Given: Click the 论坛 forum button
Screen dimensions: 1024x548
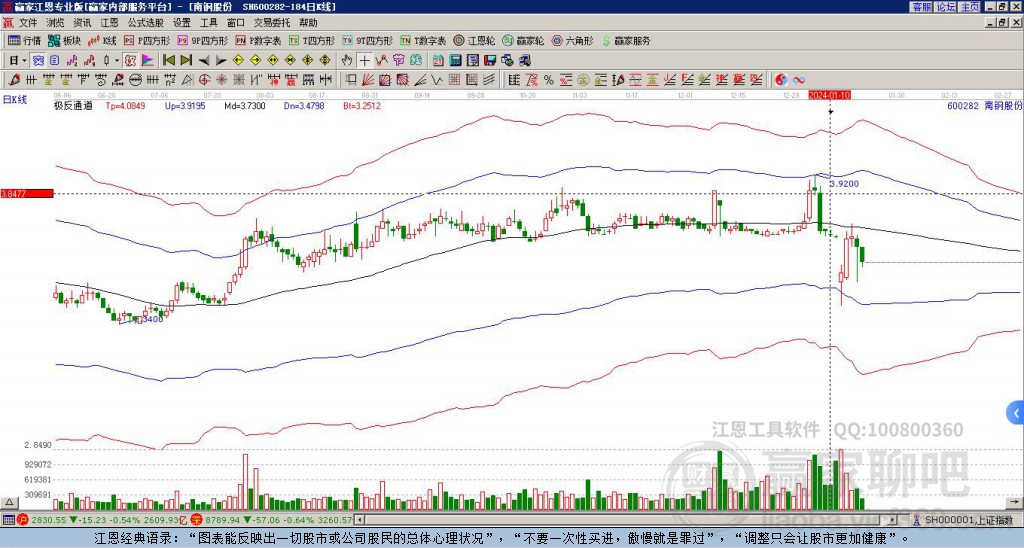Looking at the screenshot, I should 946,7.
